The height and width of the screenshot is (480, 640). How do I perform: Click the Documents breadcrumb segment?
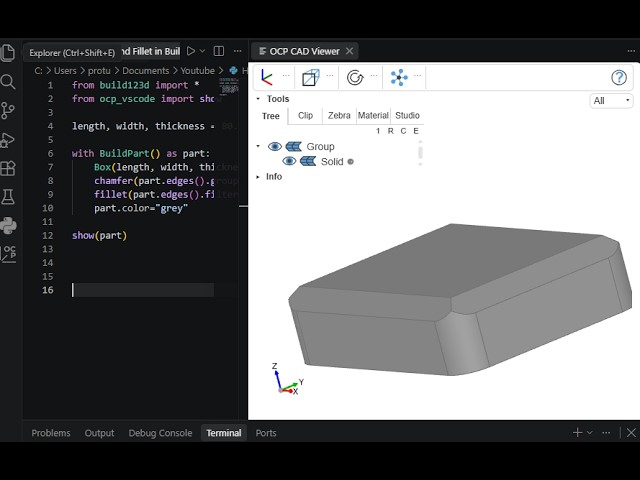point(146,71)
